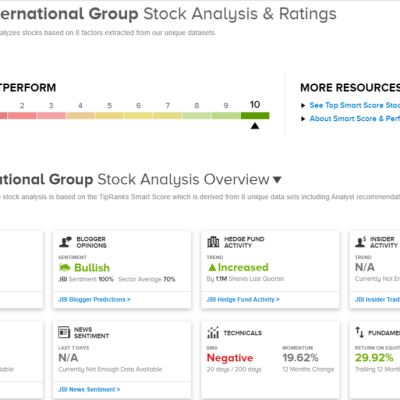Click bullet arrow before About Smart Score

pyautogui.click(x=303, y=119)
